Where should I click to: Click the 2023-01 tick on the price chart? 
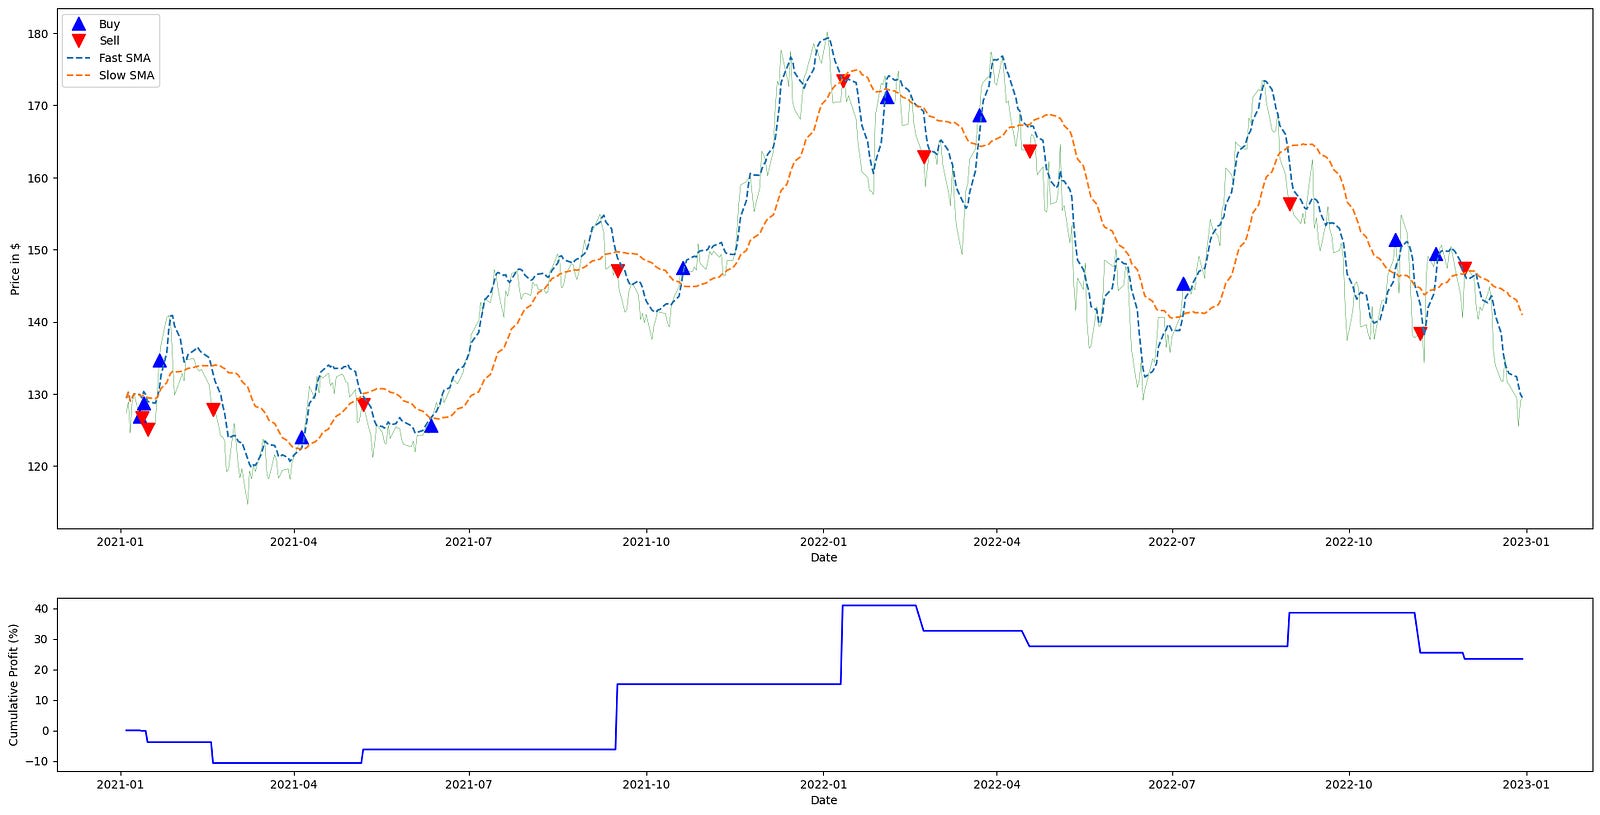[1526, 542]
